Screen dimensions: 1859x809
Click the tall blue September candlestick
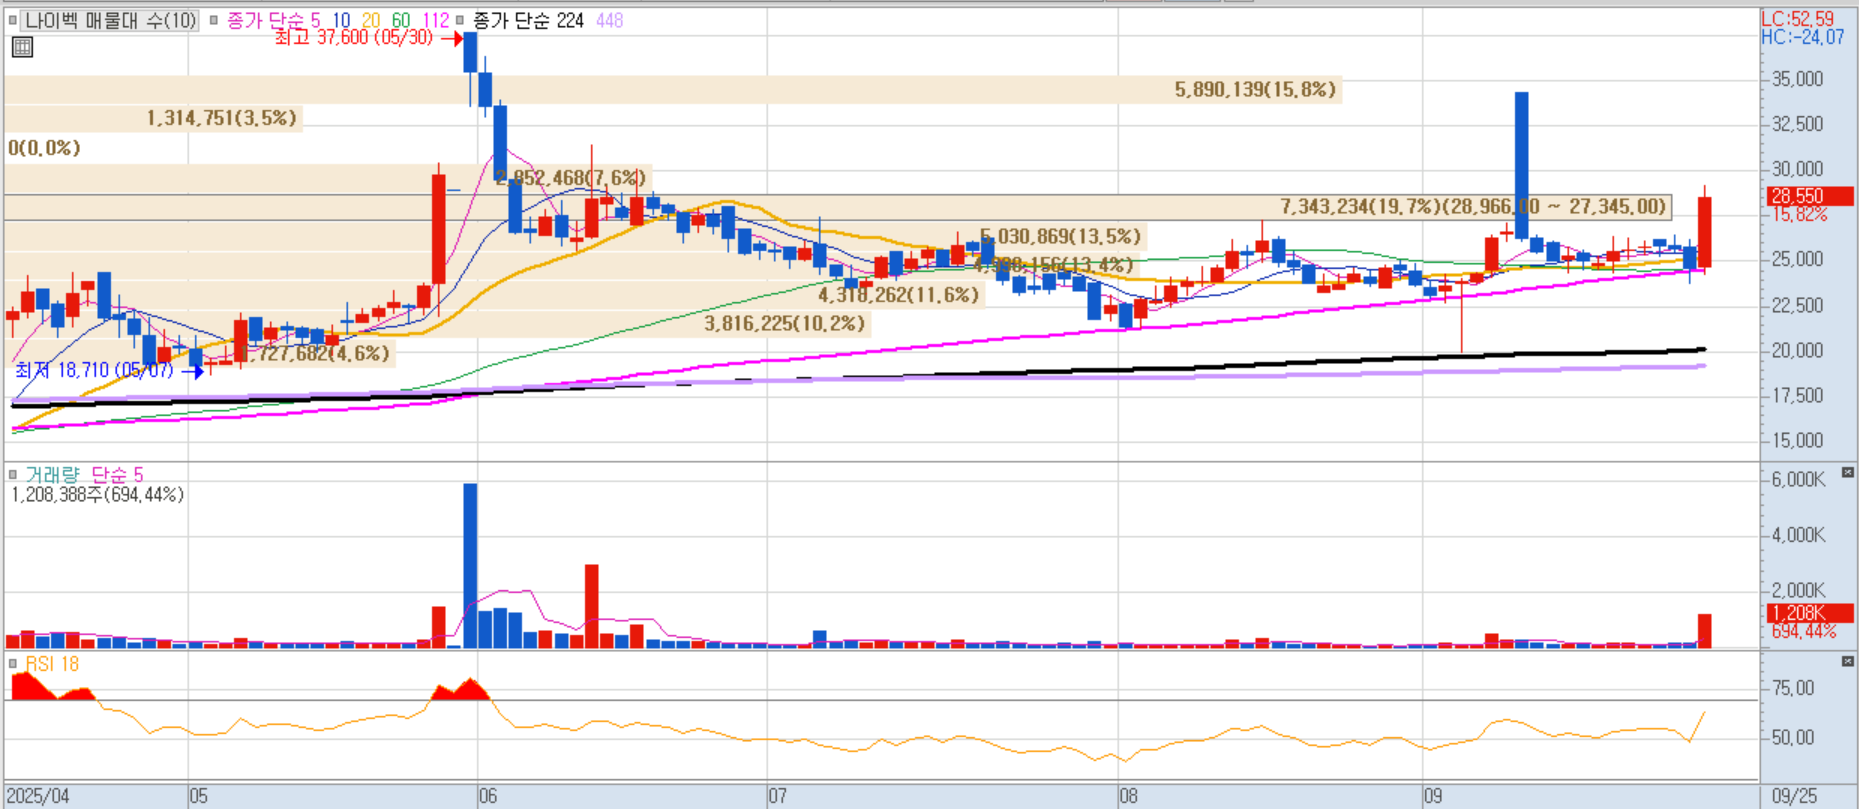pyautogui.click(x=1521, y=165)
